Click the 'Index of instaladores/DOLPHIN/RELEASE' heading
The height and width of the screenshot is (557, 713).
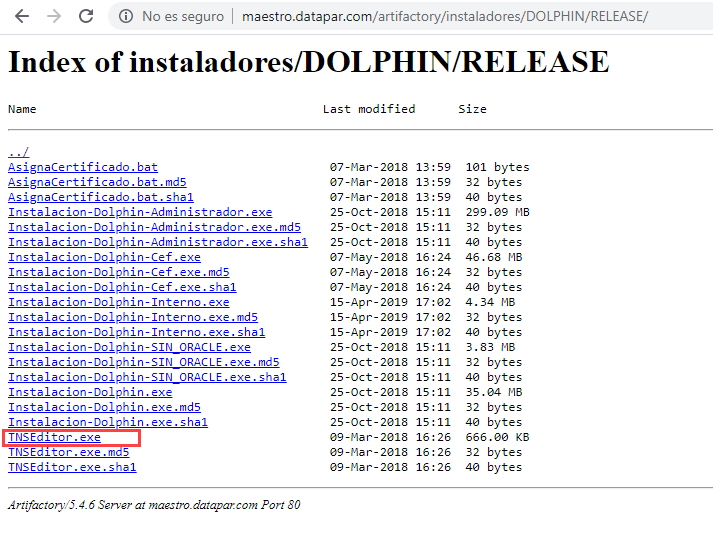click(x=309, y=62)
